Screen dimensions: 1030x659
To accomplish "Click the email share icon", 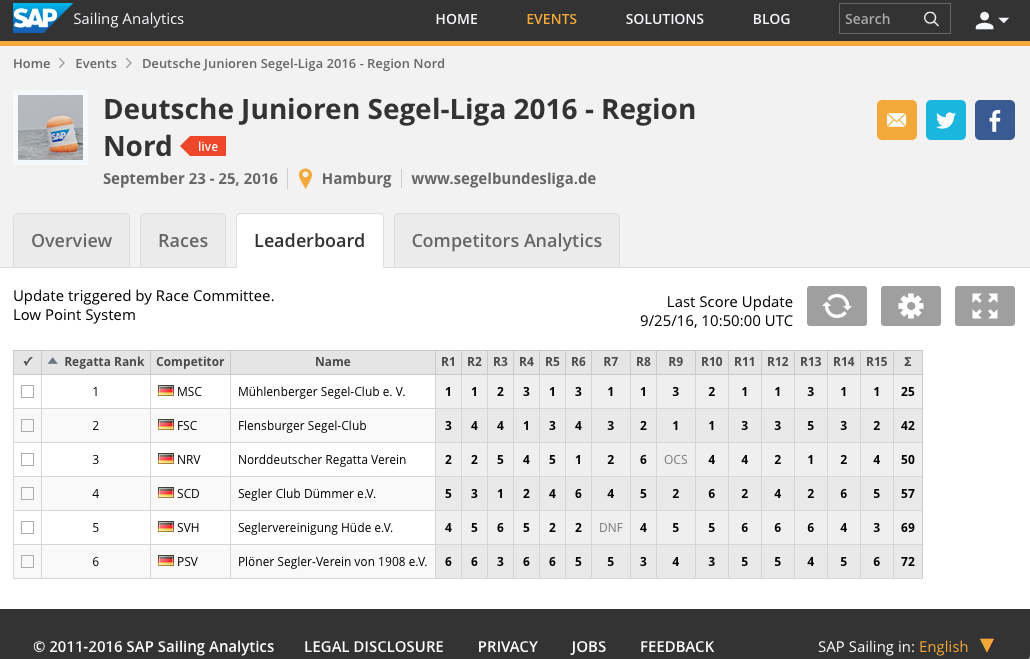I will click(x=897, y=120).
